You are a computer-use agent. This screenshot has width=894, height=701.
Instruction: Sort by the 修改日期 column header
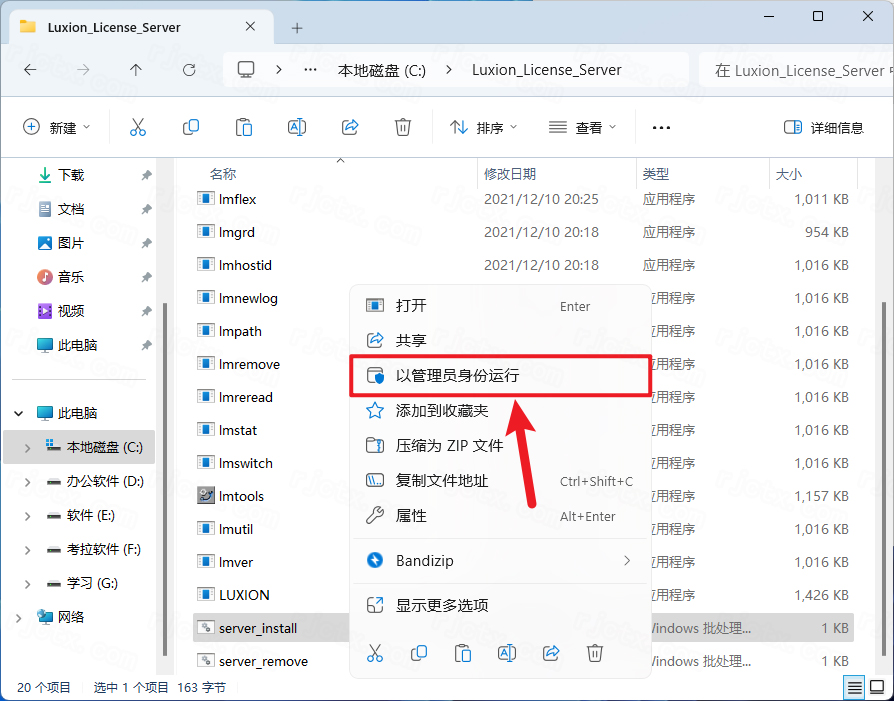(510, 174)
